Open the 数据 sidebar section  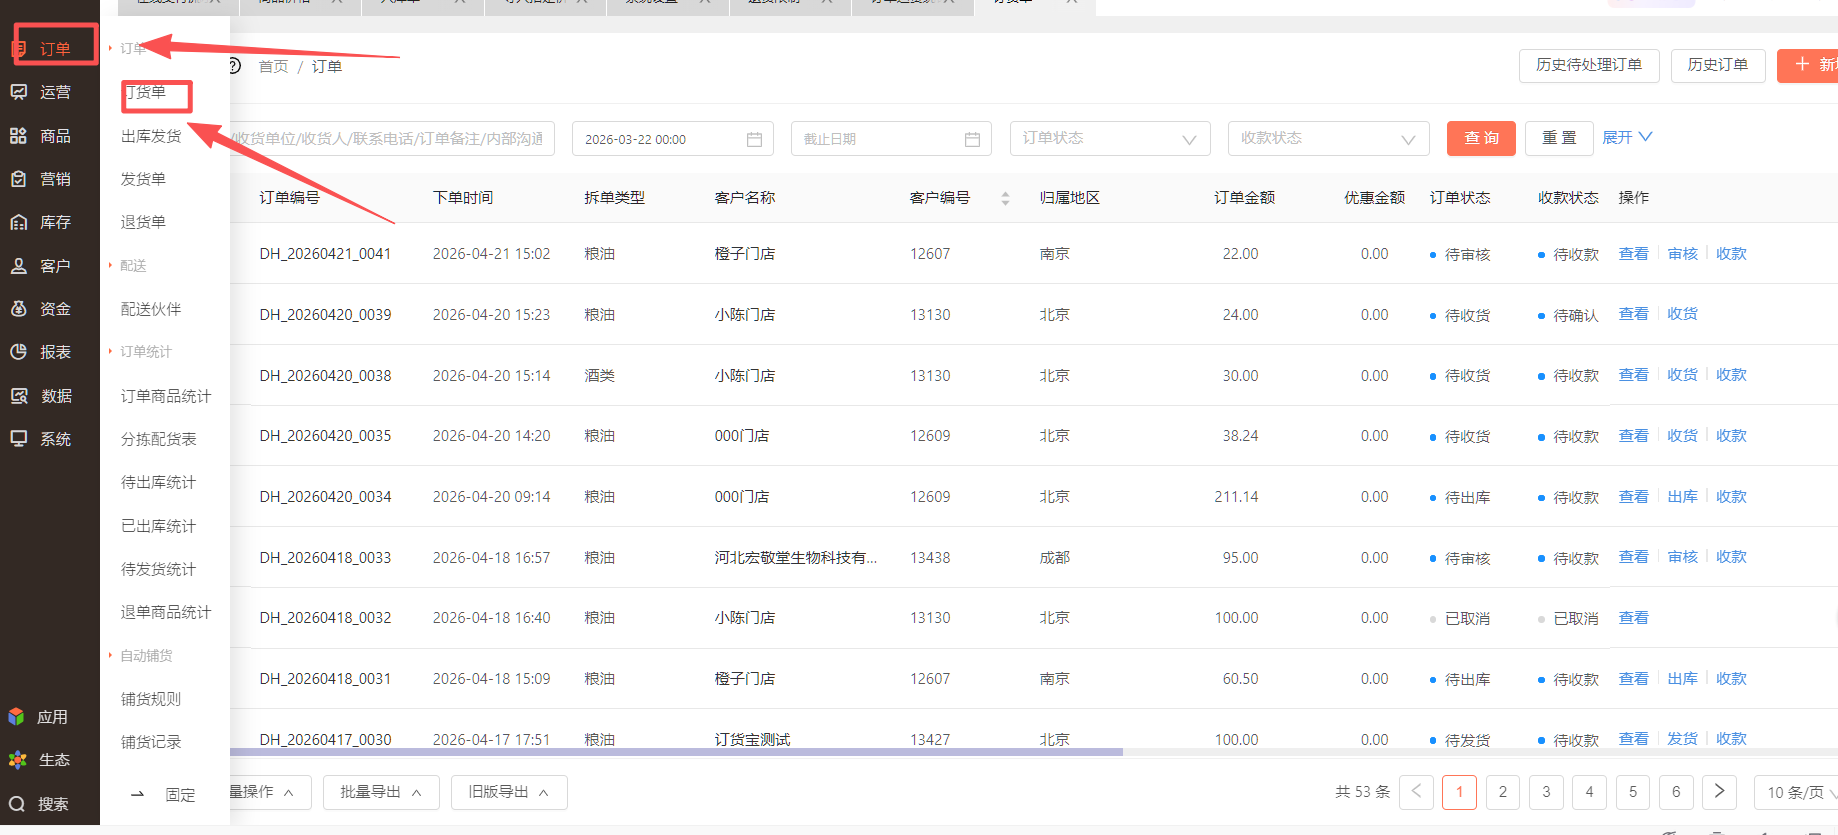click(x=42, y=396)
